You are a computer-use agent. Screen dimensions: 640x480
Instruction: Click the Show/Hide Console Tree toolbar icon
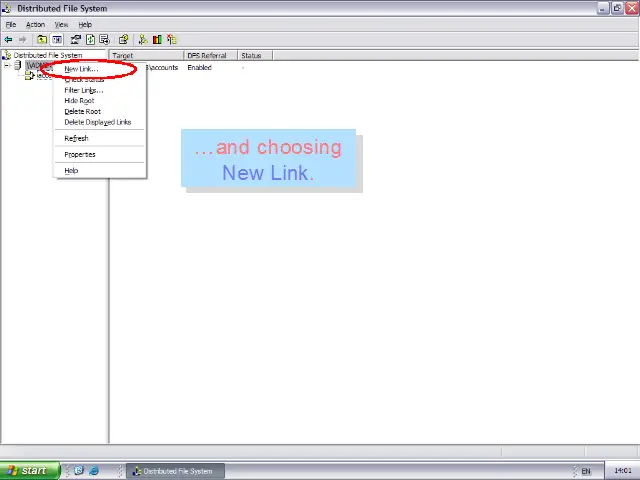(x=57, y=40)
